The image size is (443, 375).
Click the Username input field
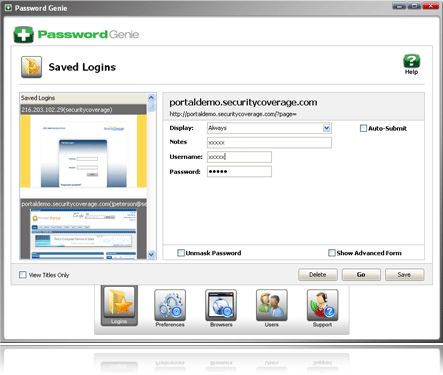click(239, 157)
